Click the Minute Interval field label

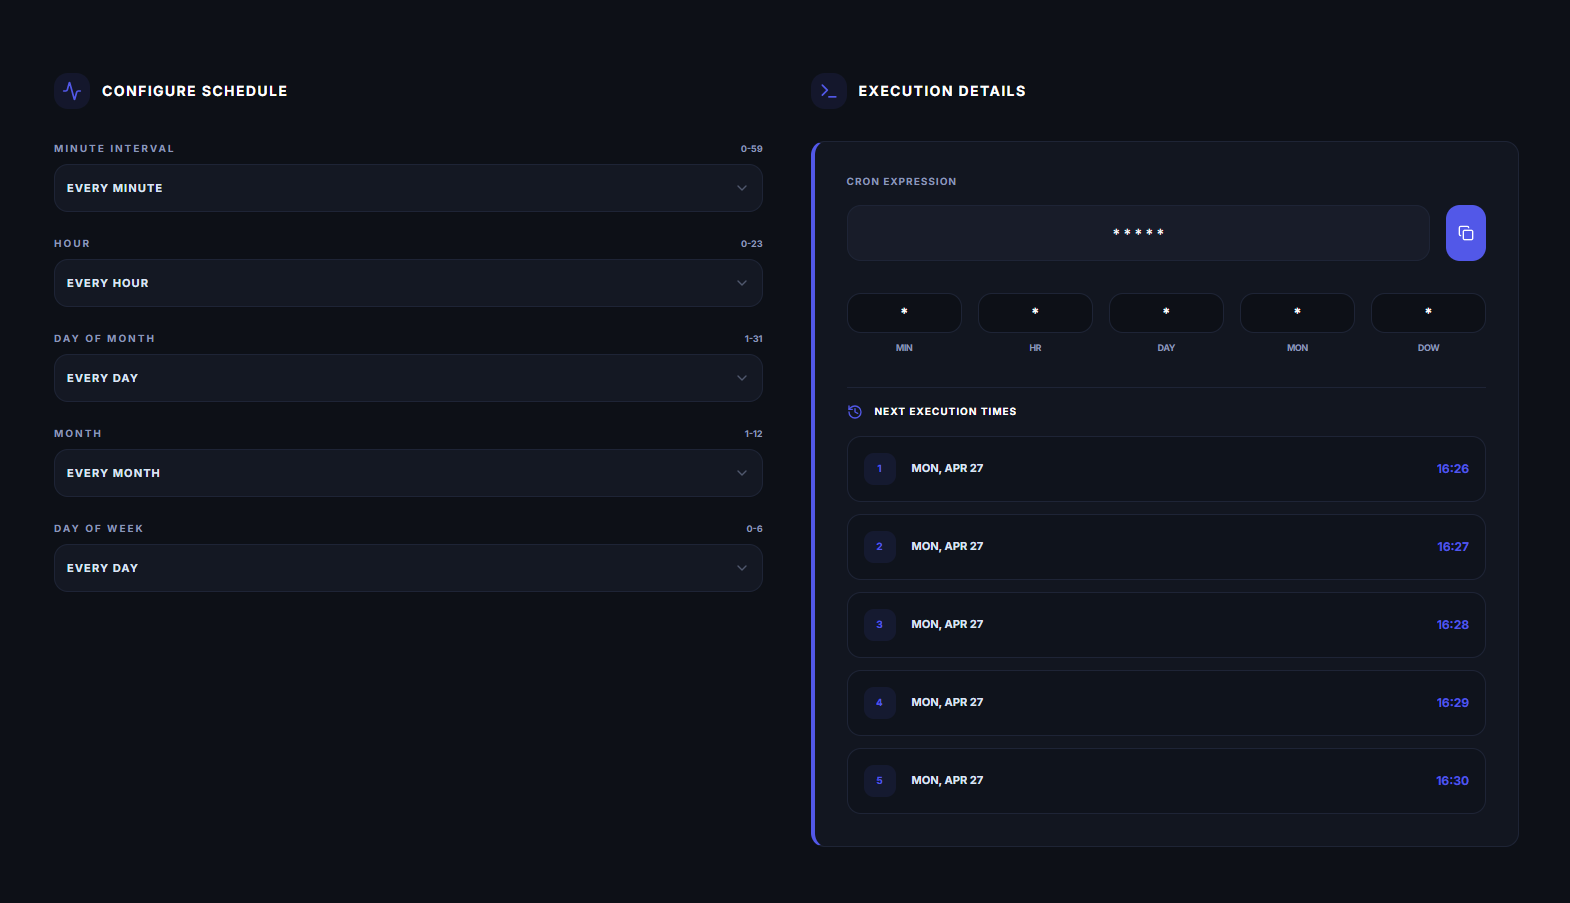coord(114,149)
